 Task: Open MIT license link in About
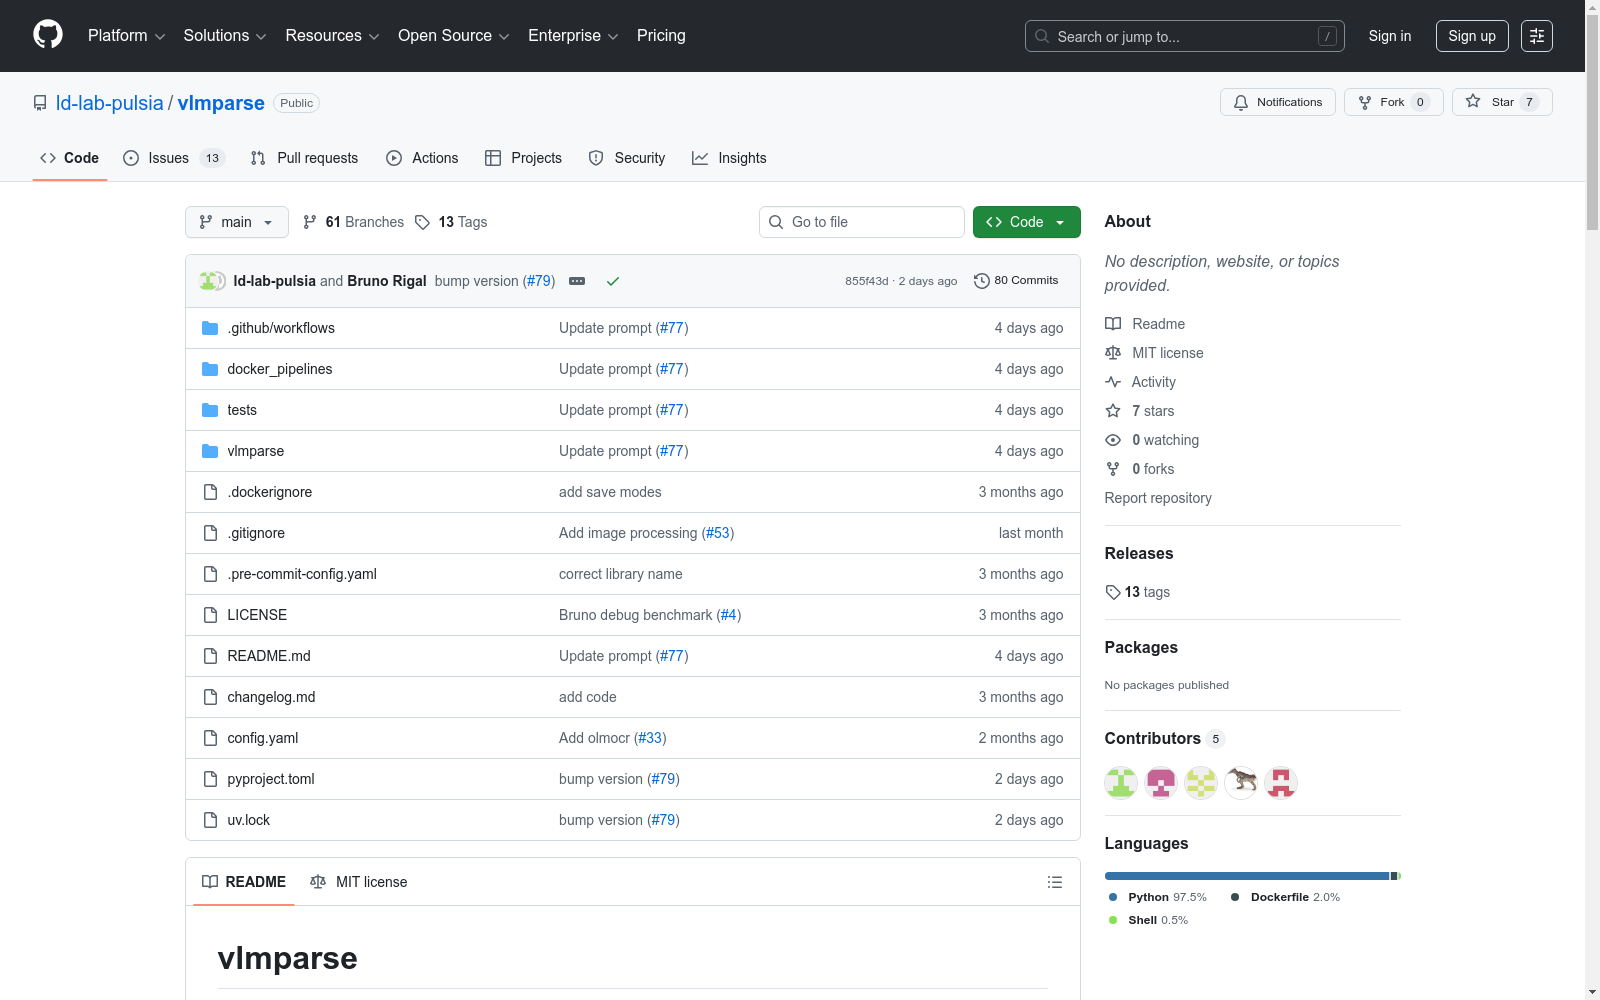tap(1154, 353)
